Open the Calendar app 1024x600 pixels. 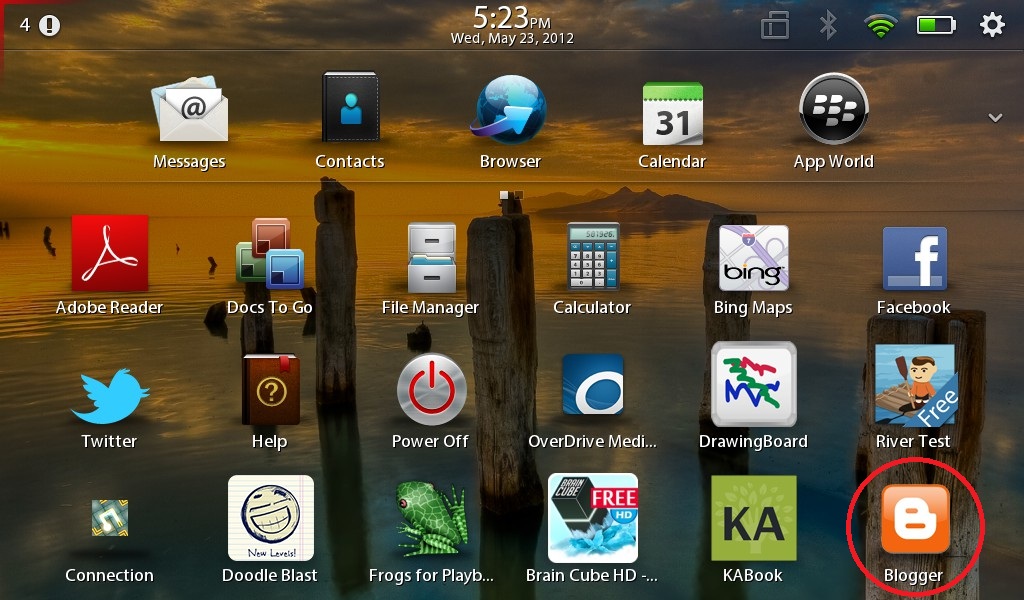(672, 114)
